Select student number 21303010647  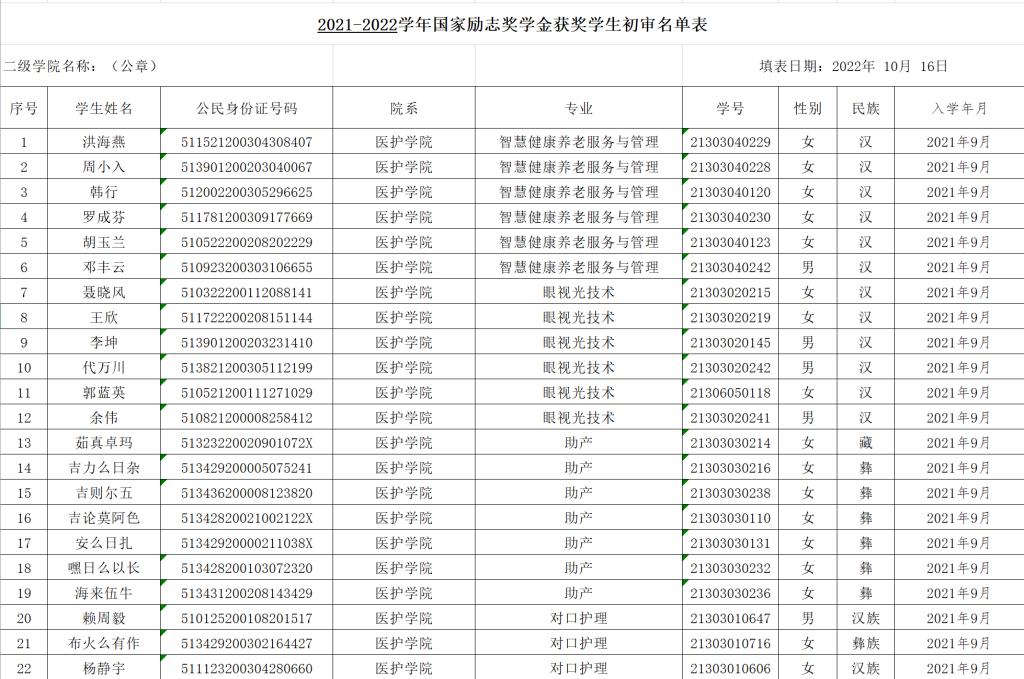point(730,618)
